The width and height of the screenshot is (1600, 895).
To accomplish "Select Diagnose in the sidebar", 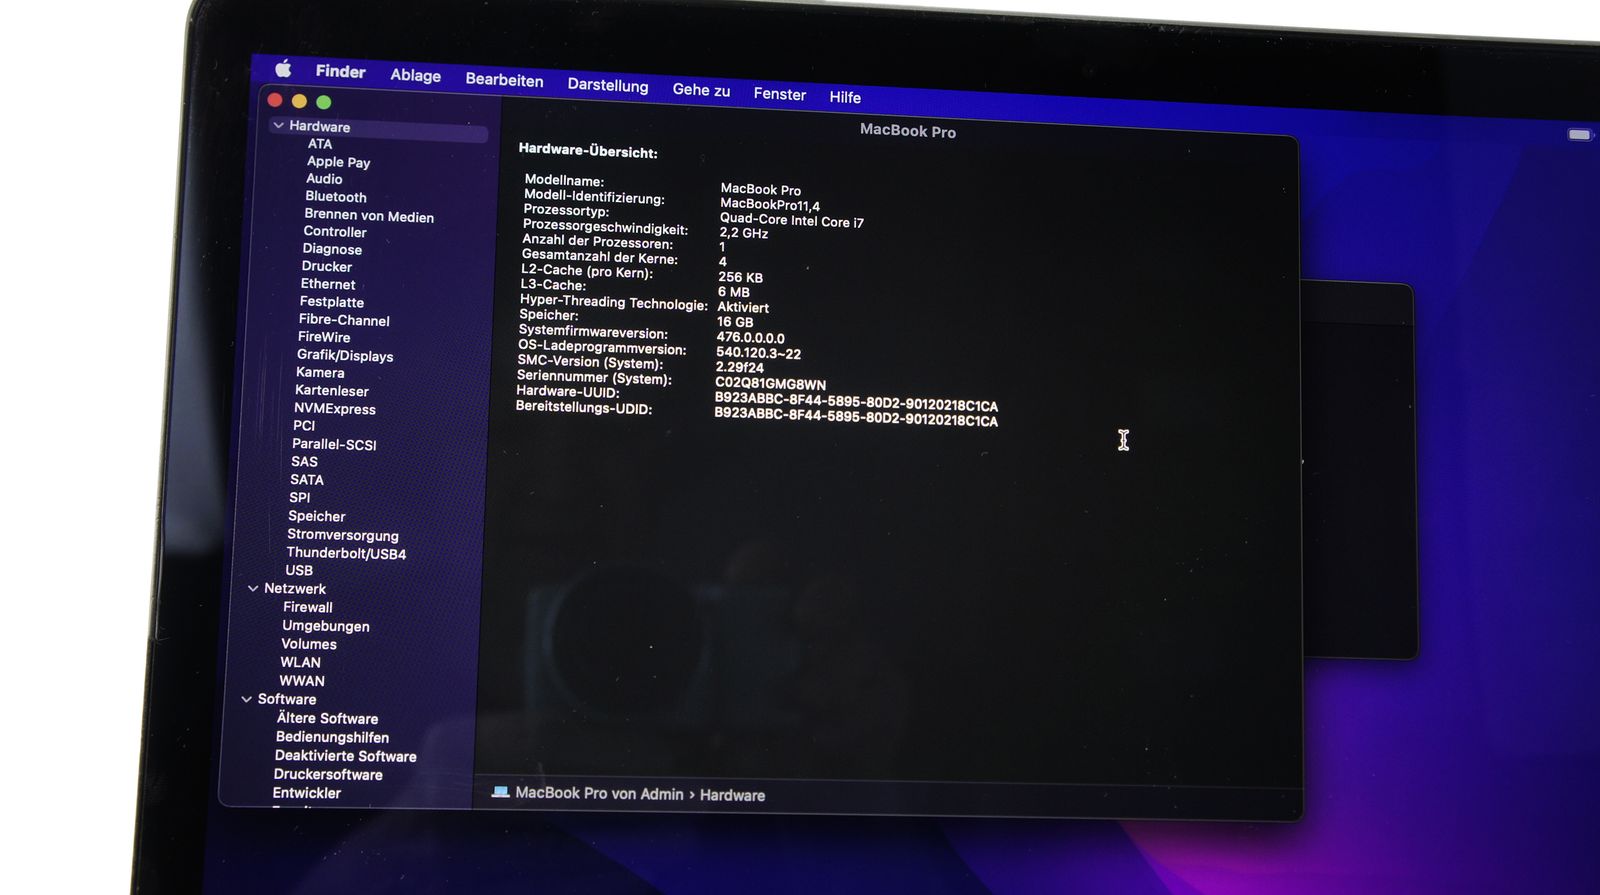I will click(x=332, y=249).
